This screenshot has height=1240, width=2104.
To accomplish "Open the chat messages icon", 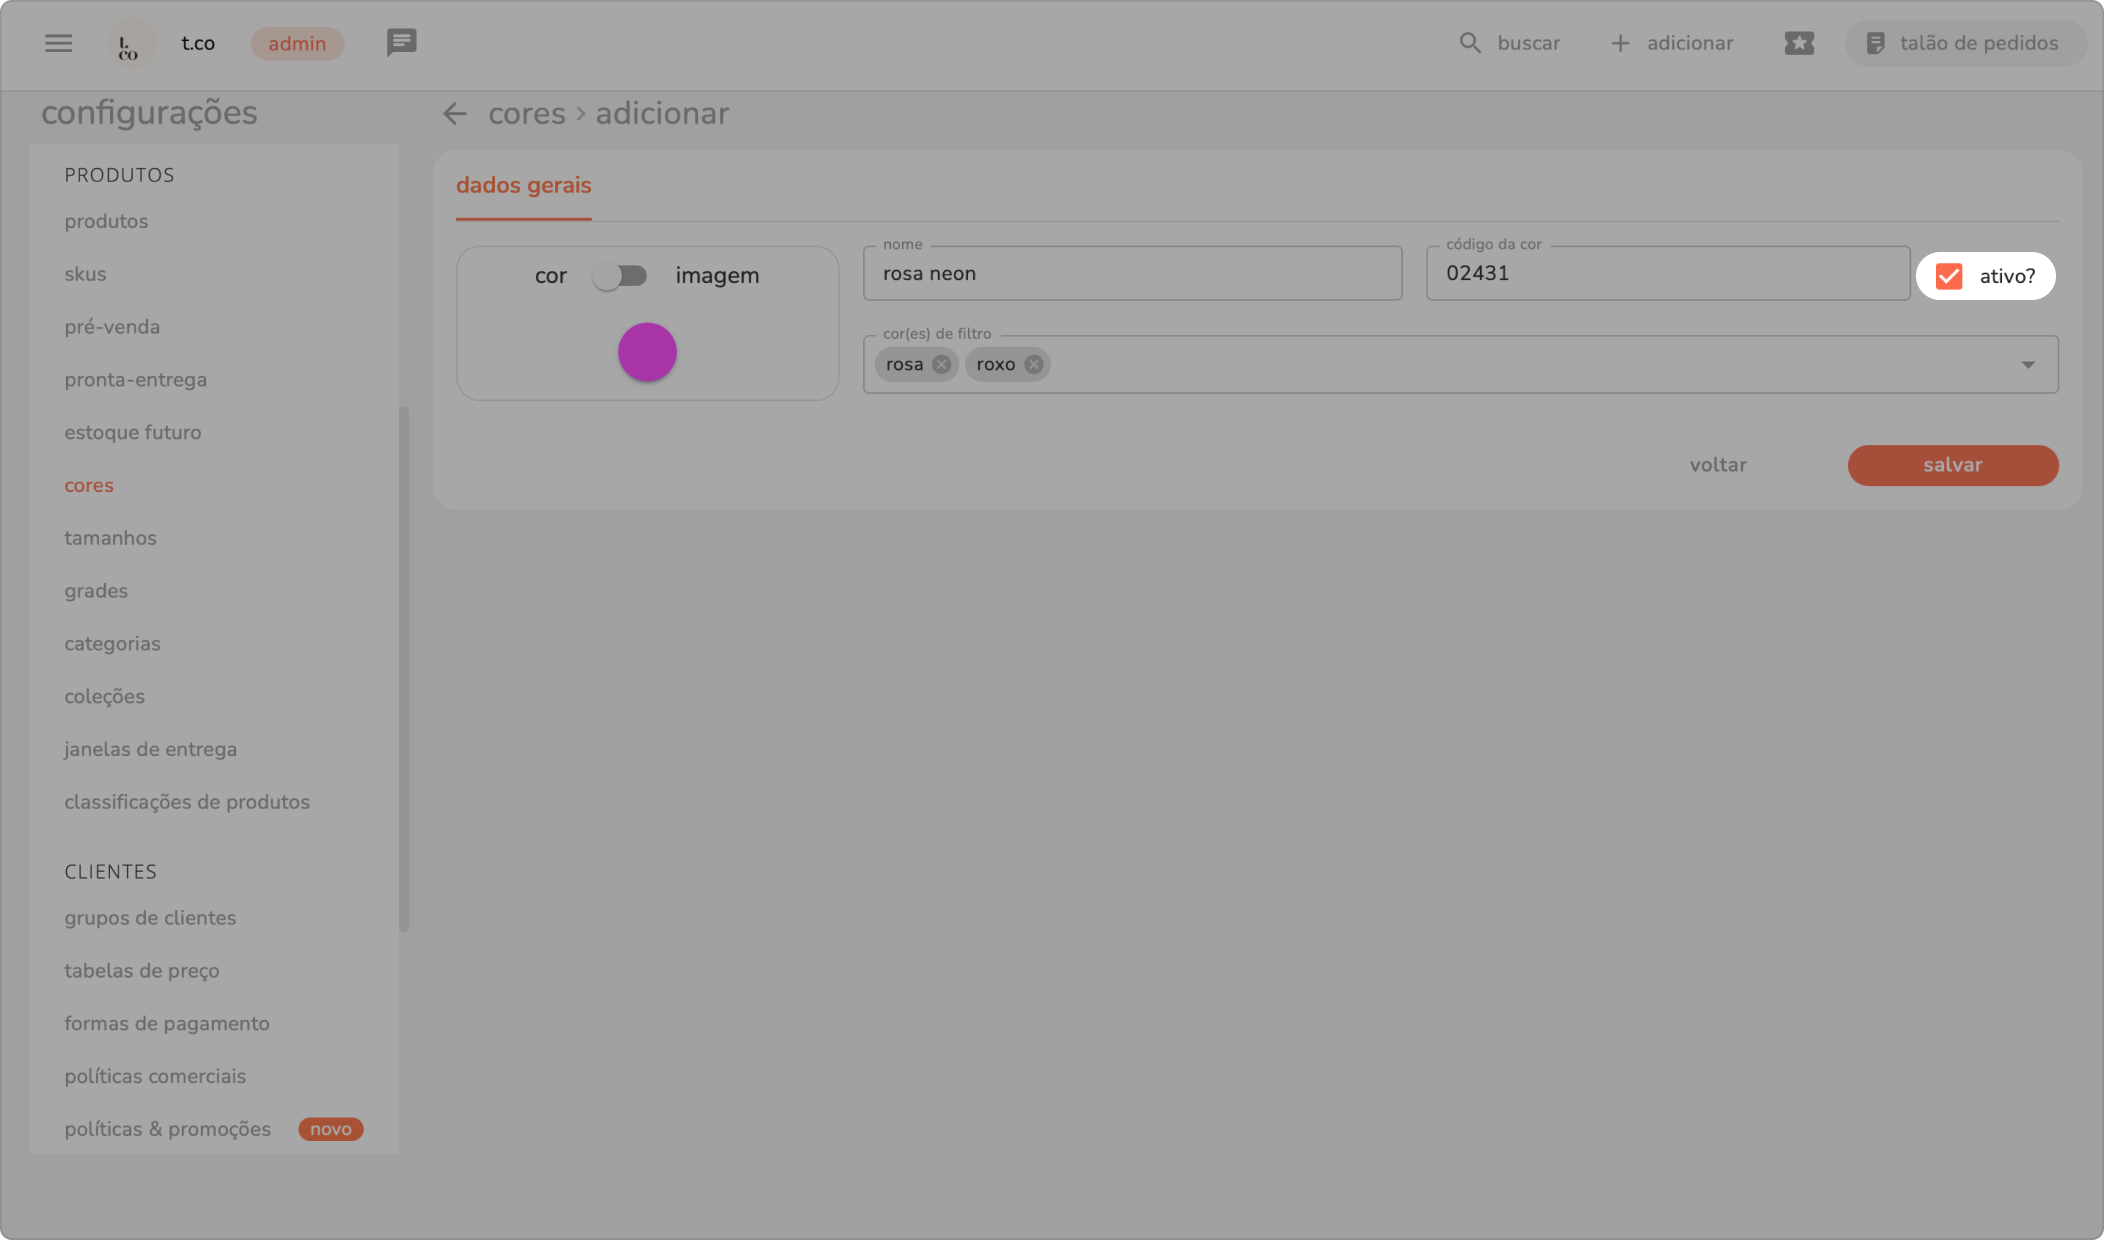I will (401, 43).
